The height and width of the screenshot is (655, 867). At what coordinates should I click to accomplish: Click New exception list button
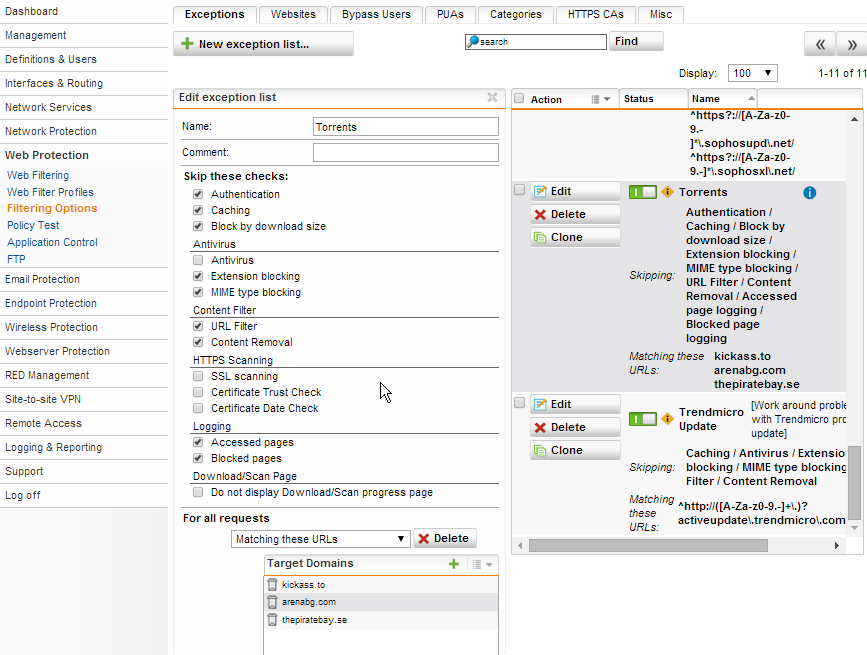pos(263,44)
